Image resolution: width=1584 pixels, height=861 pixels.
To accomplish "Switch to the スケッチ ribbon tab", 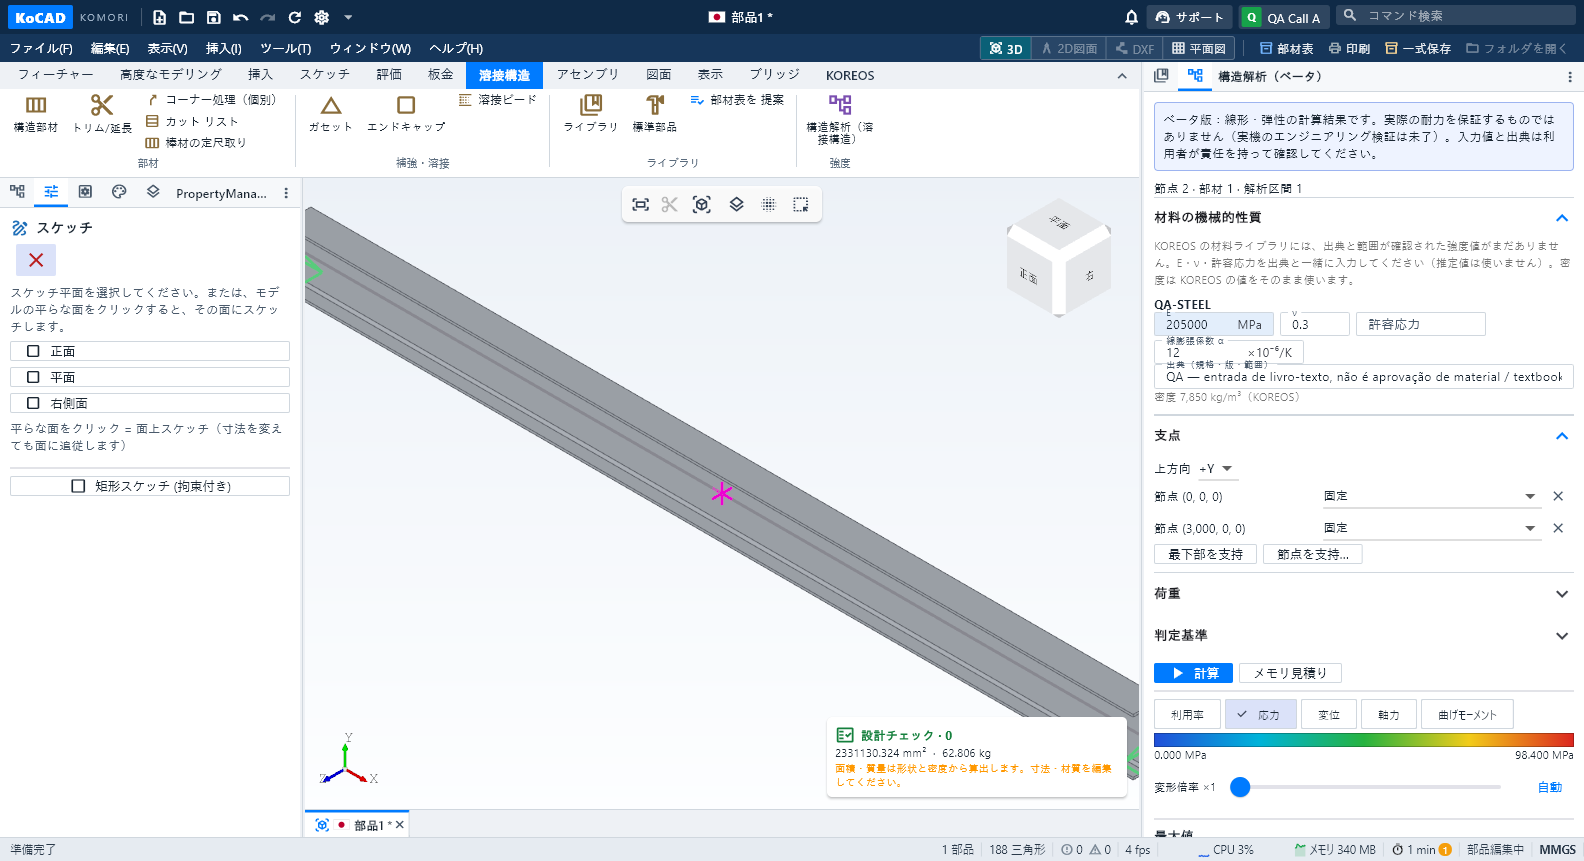I will coord(325,75).
